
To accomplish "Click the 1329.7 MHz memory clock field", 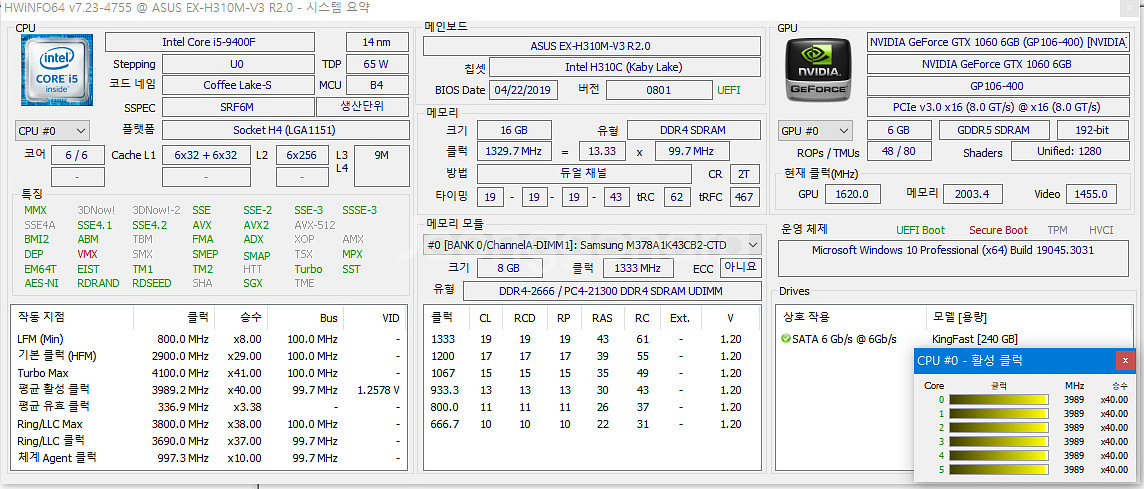I will pyautogui.click(x=514, y=151).
